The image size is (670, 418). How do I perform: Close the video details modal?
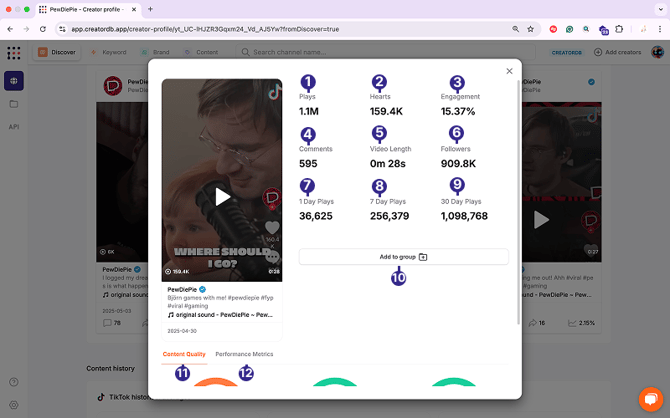pyautogui.click(x=509, y=71)
